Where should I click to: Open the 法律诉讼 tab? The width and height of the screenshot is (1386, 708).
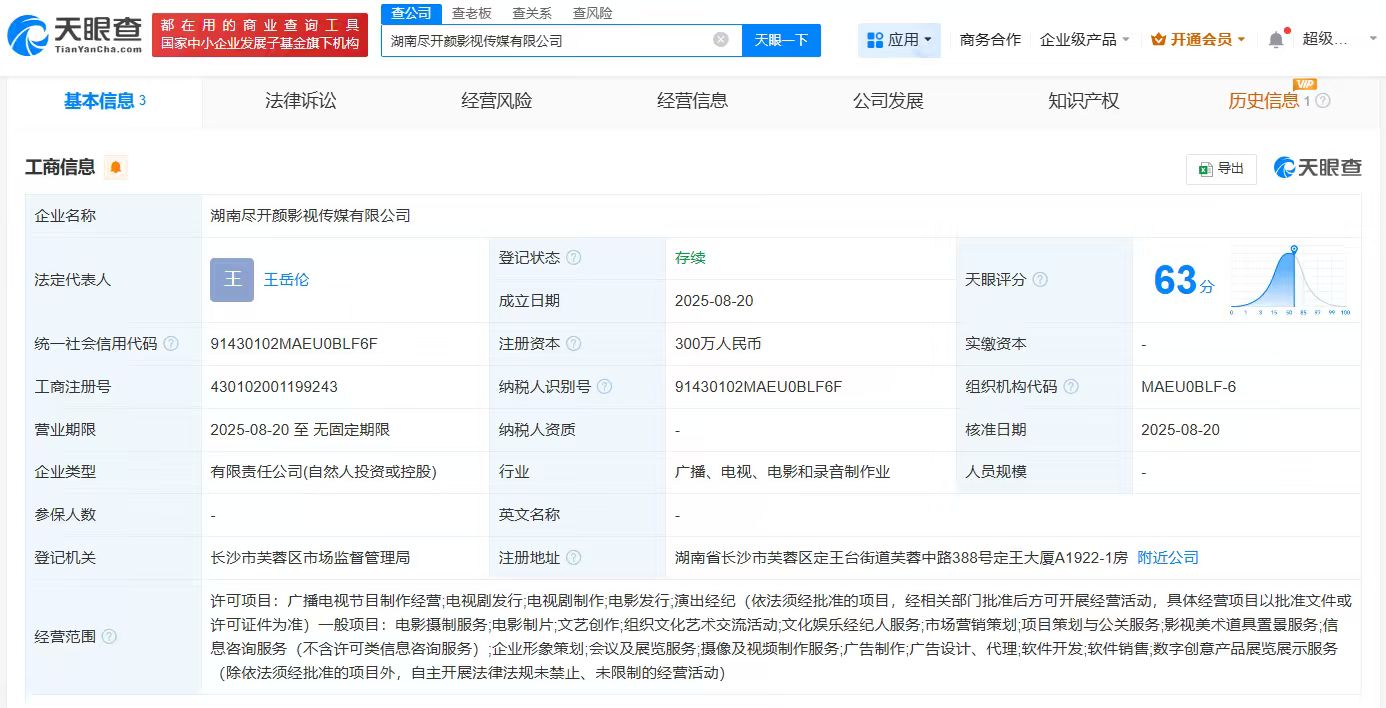pos(300,101)
